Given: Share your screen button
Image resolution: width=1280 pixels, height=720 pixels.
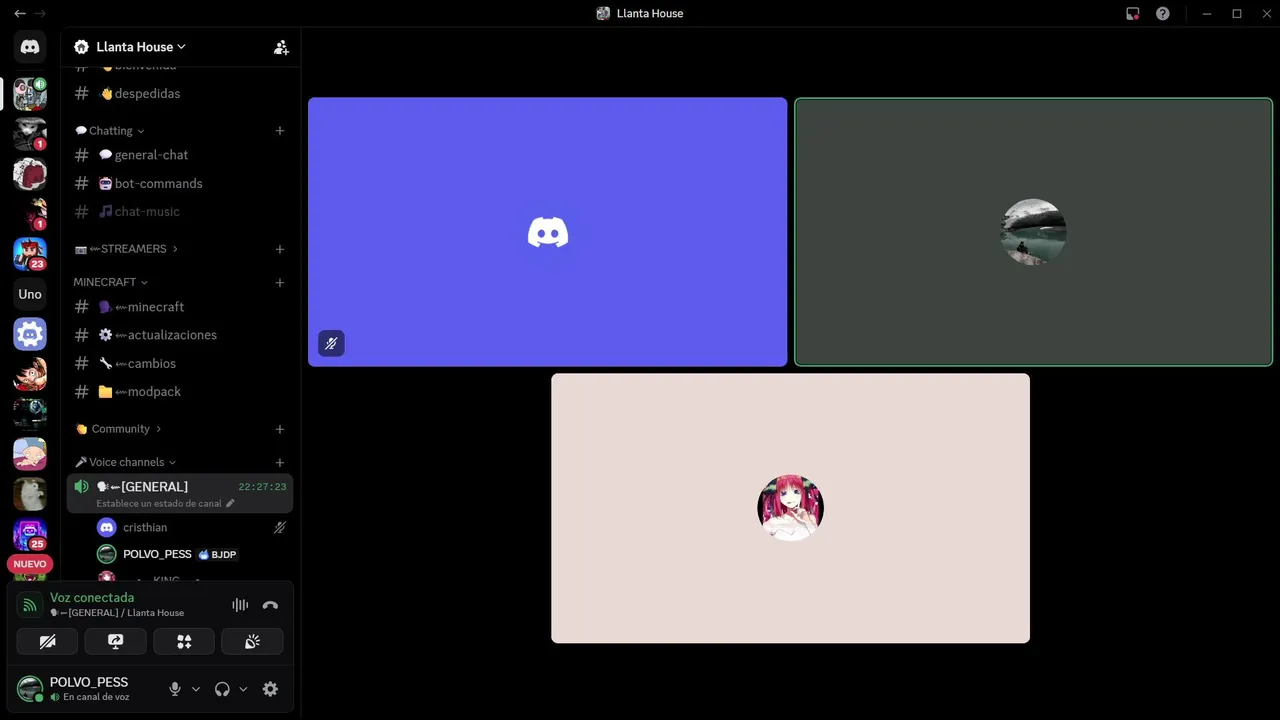Looking at the screenshot, I should point(115,641).
